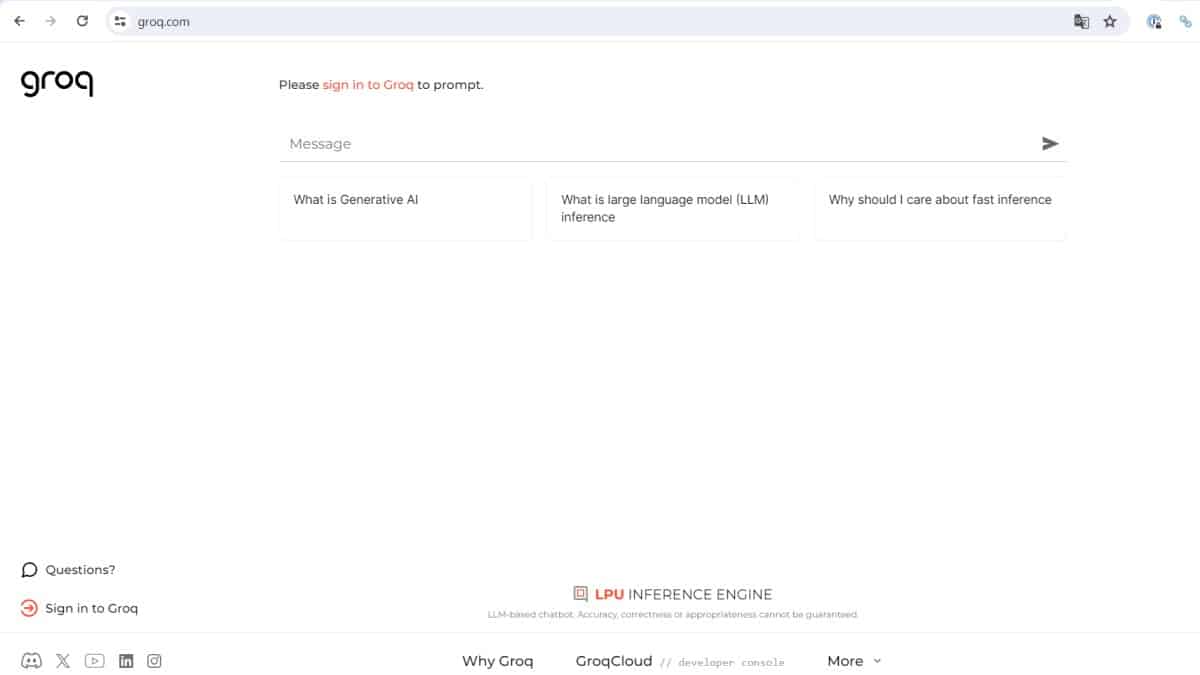The width and height of the screenshot is (1200, 675).
Task: Open Groq's YouTube channel icon
Action: coord(94,661)
